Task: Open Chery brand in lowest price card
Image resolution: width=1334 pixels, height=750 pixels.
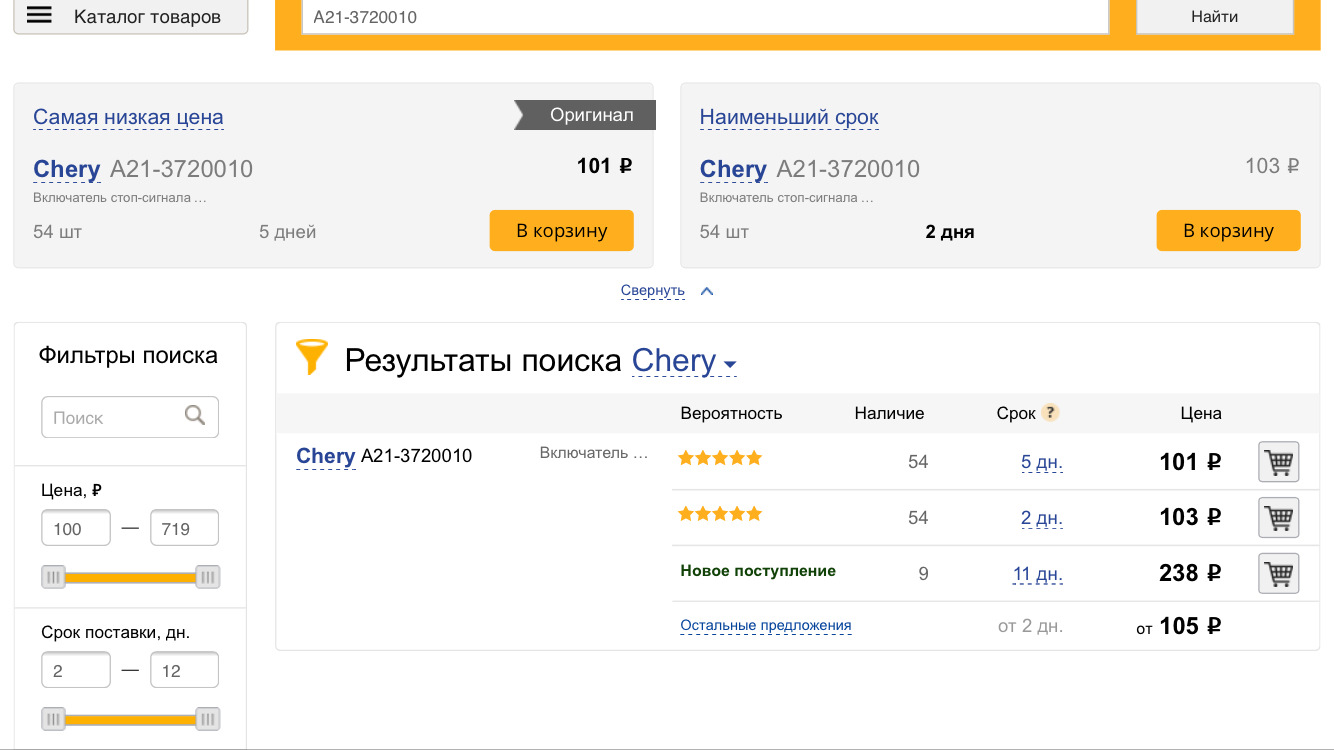Action: click(x=67, y=169)
